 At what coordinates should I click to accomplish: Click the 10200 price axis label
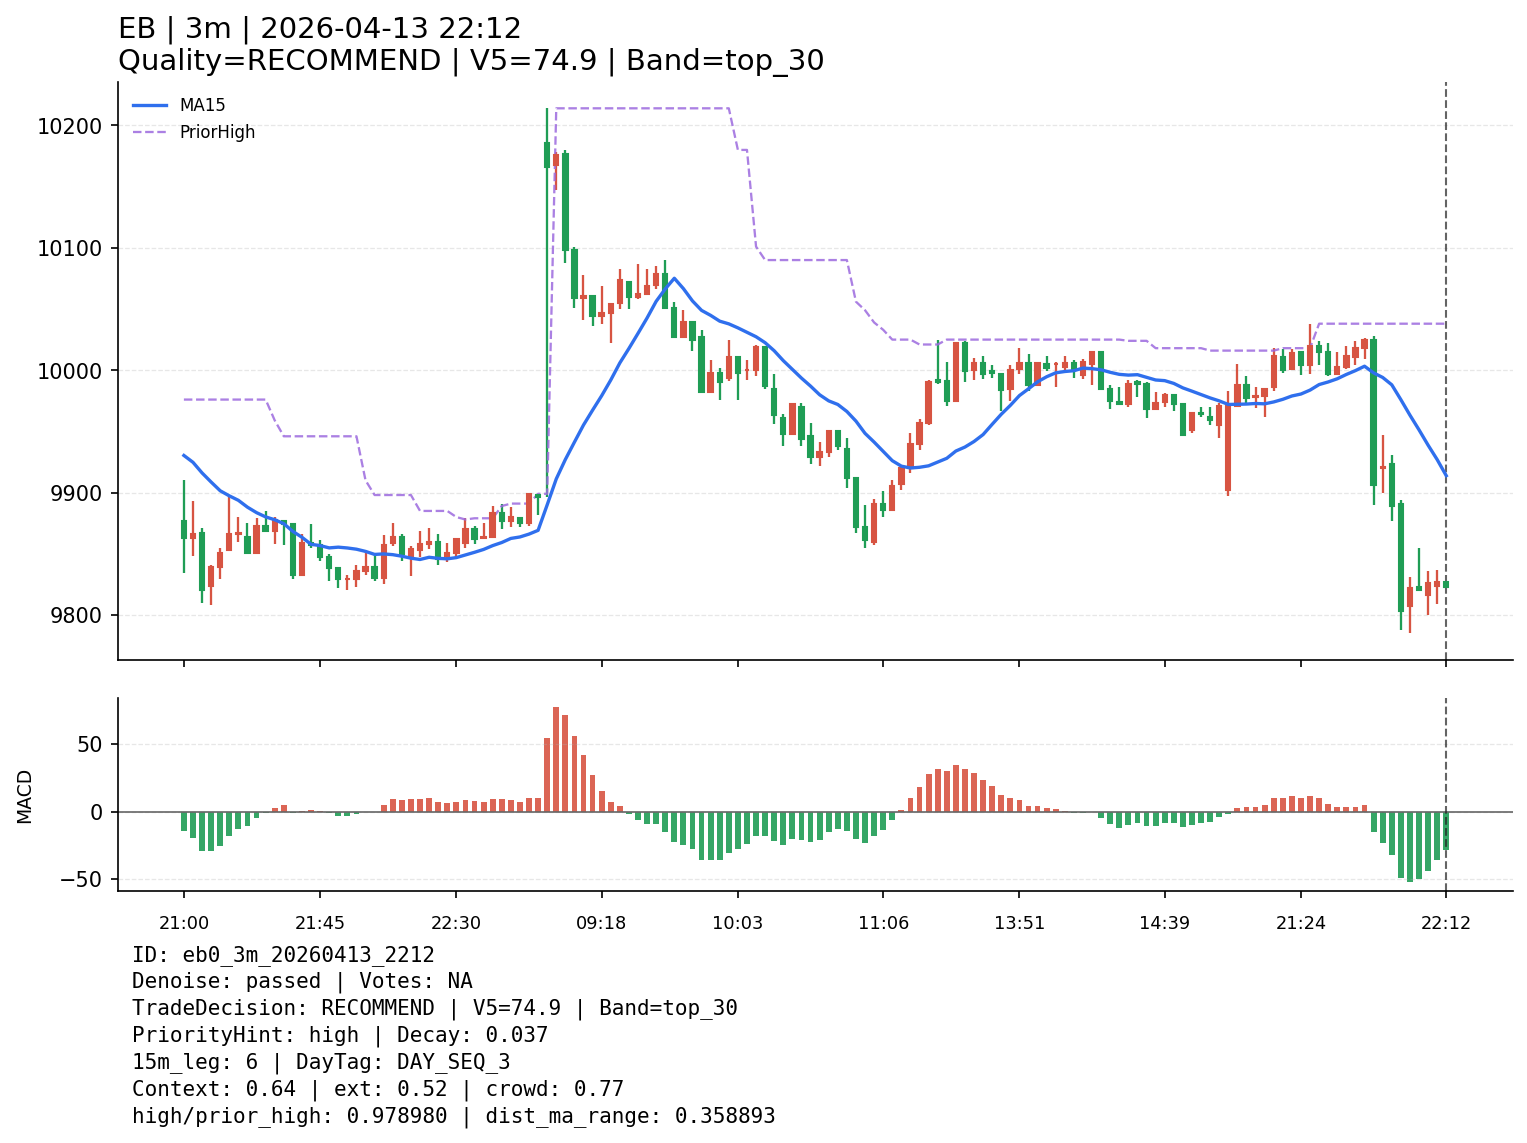click(x=69, y=126)
